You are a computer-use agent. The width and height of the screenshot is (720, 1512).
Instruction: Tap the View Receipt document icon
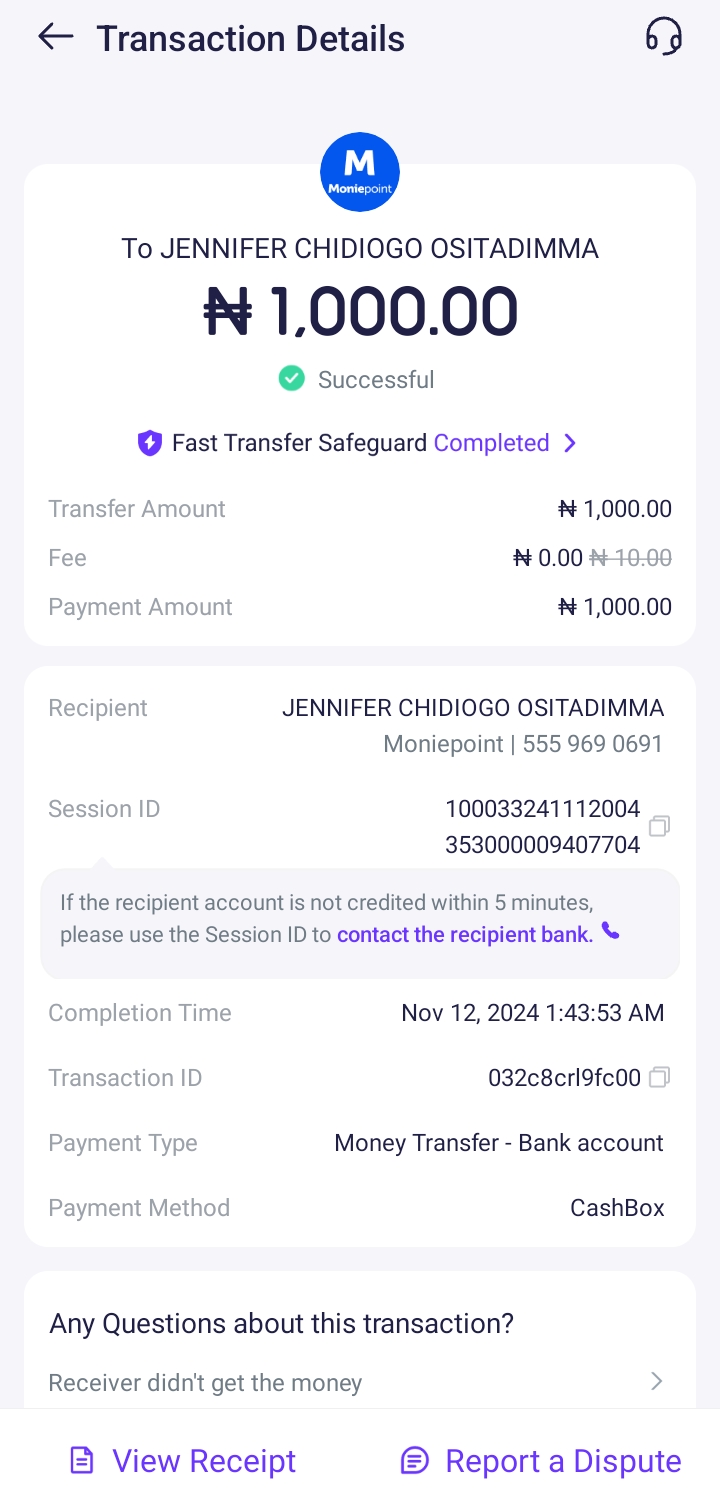click(x=82, y=1461)
